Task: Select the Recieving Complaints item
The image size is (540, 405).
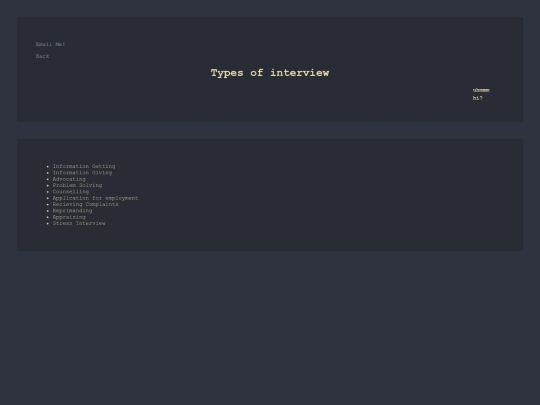Action: 85,204
